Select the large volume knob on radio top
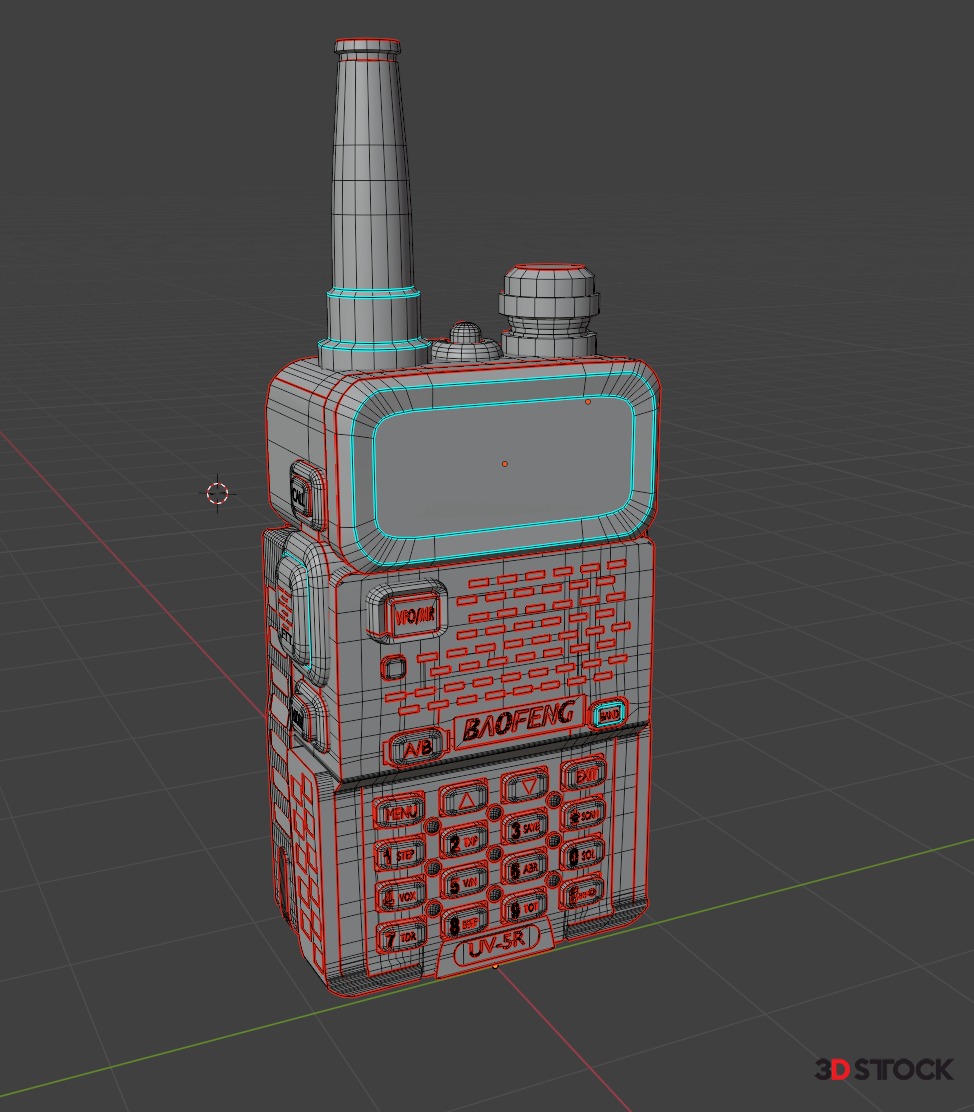The image size is (974, 1112). [550, 309]
